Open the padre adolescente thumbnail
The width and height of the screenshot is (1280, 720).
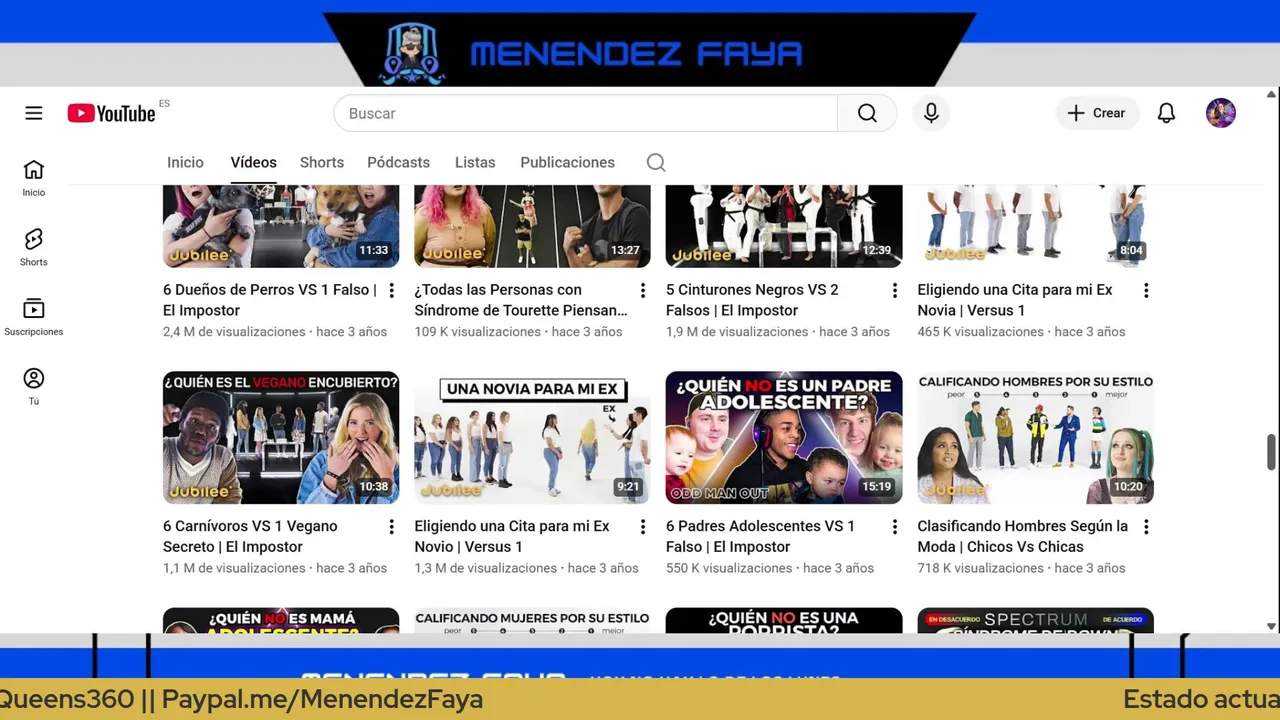point(784,438)
